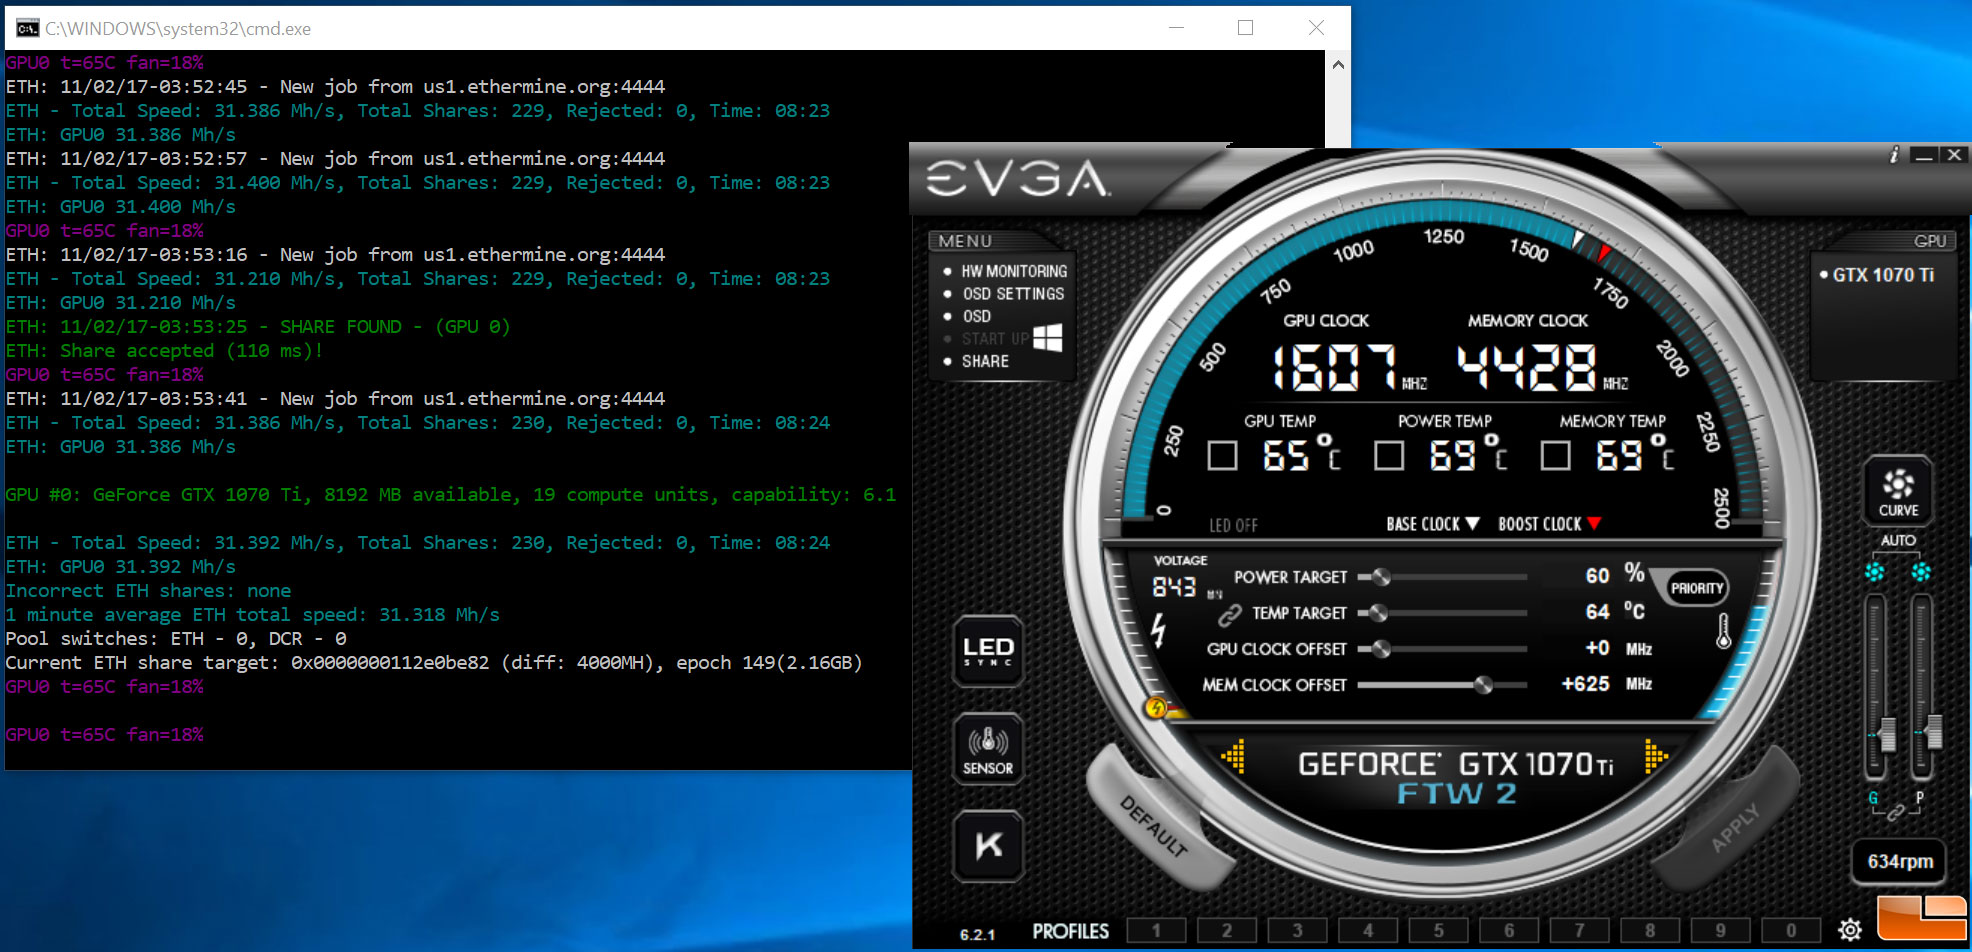Click the Auto fan label
The image size is (1972, 952).
click(x=1898, y=540)
